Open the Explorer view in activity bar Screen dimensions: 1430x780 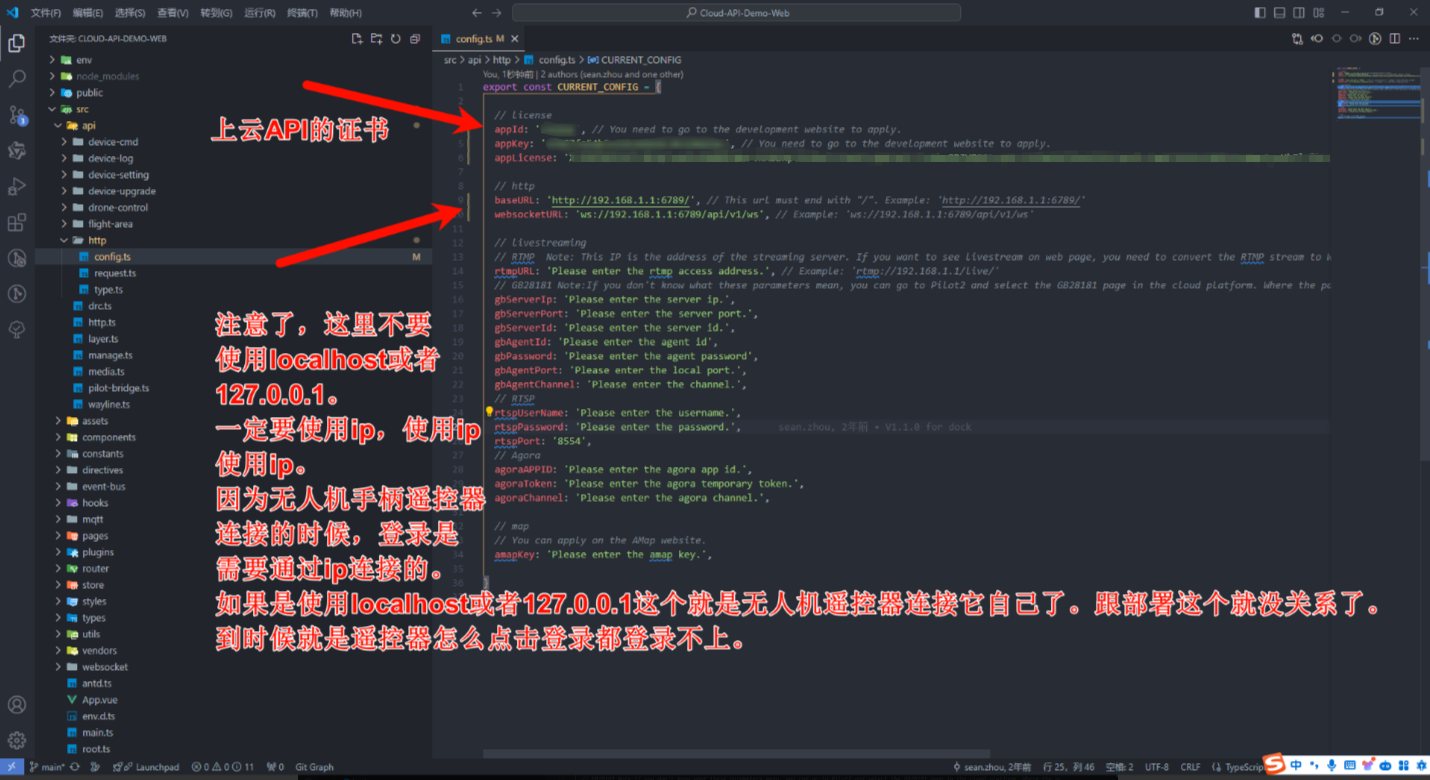(x=17, y=43)
